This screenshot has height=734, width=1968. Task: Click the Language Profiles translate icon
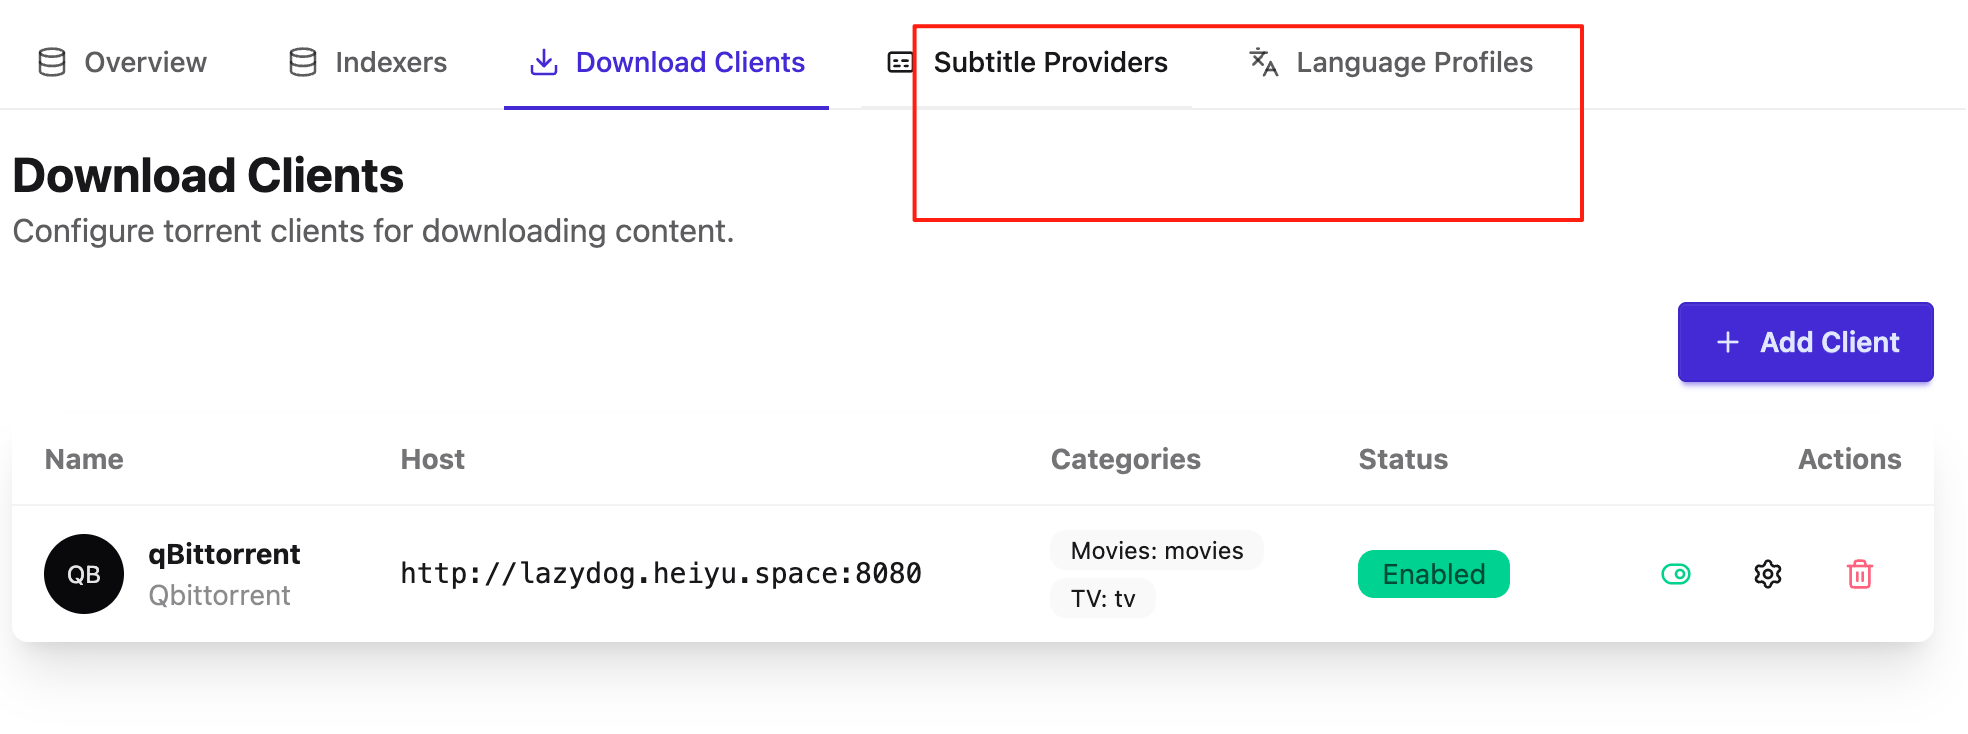point(1264,62)
